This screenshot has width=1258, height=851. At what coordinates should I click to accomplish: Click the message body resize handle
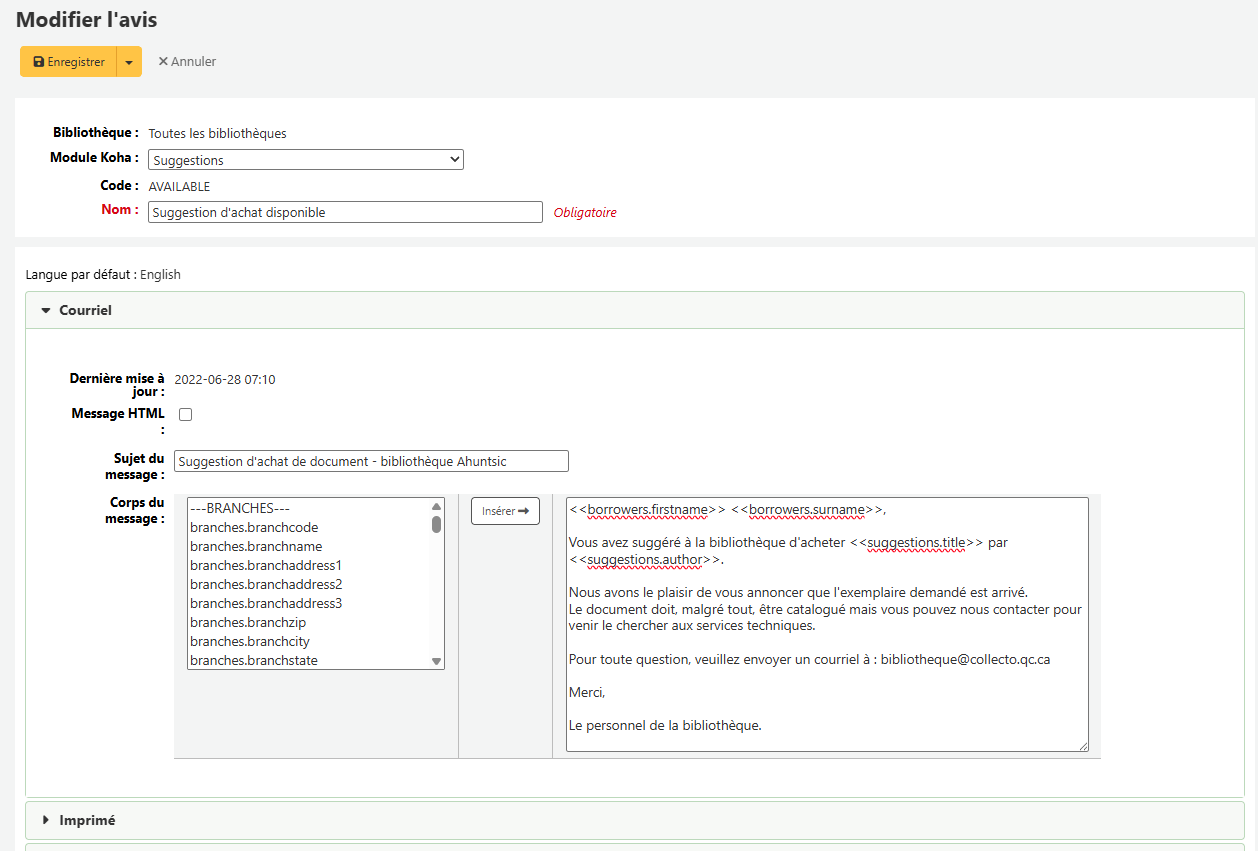pos(1083,746)
